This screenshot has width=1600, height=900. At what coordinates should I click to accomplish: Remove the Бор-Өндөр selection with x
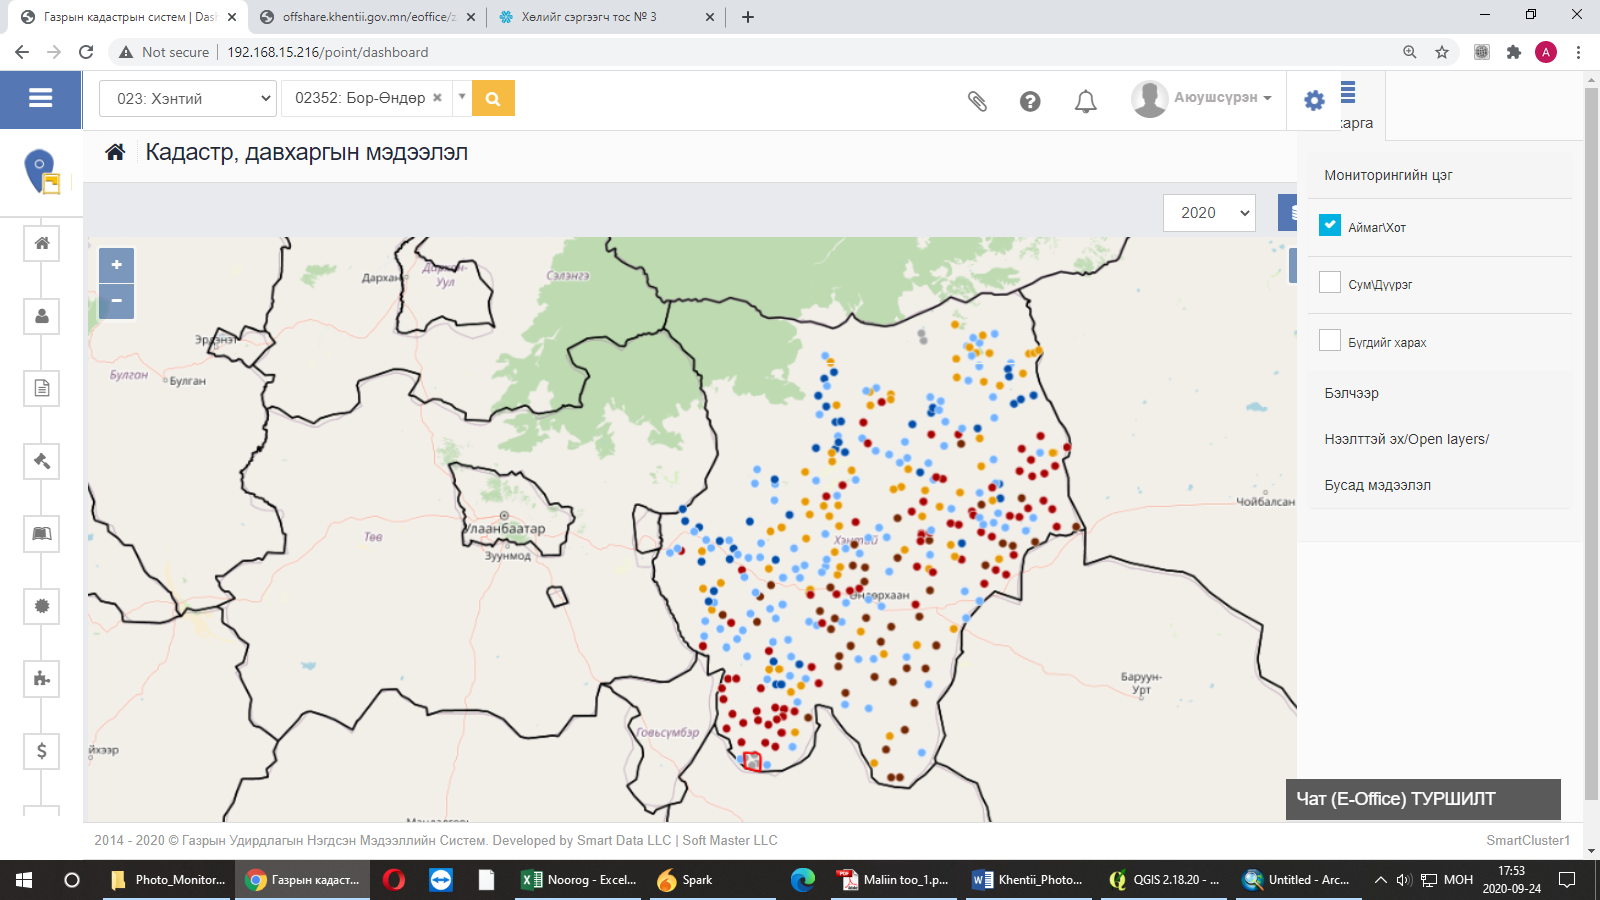click(437, 98)
